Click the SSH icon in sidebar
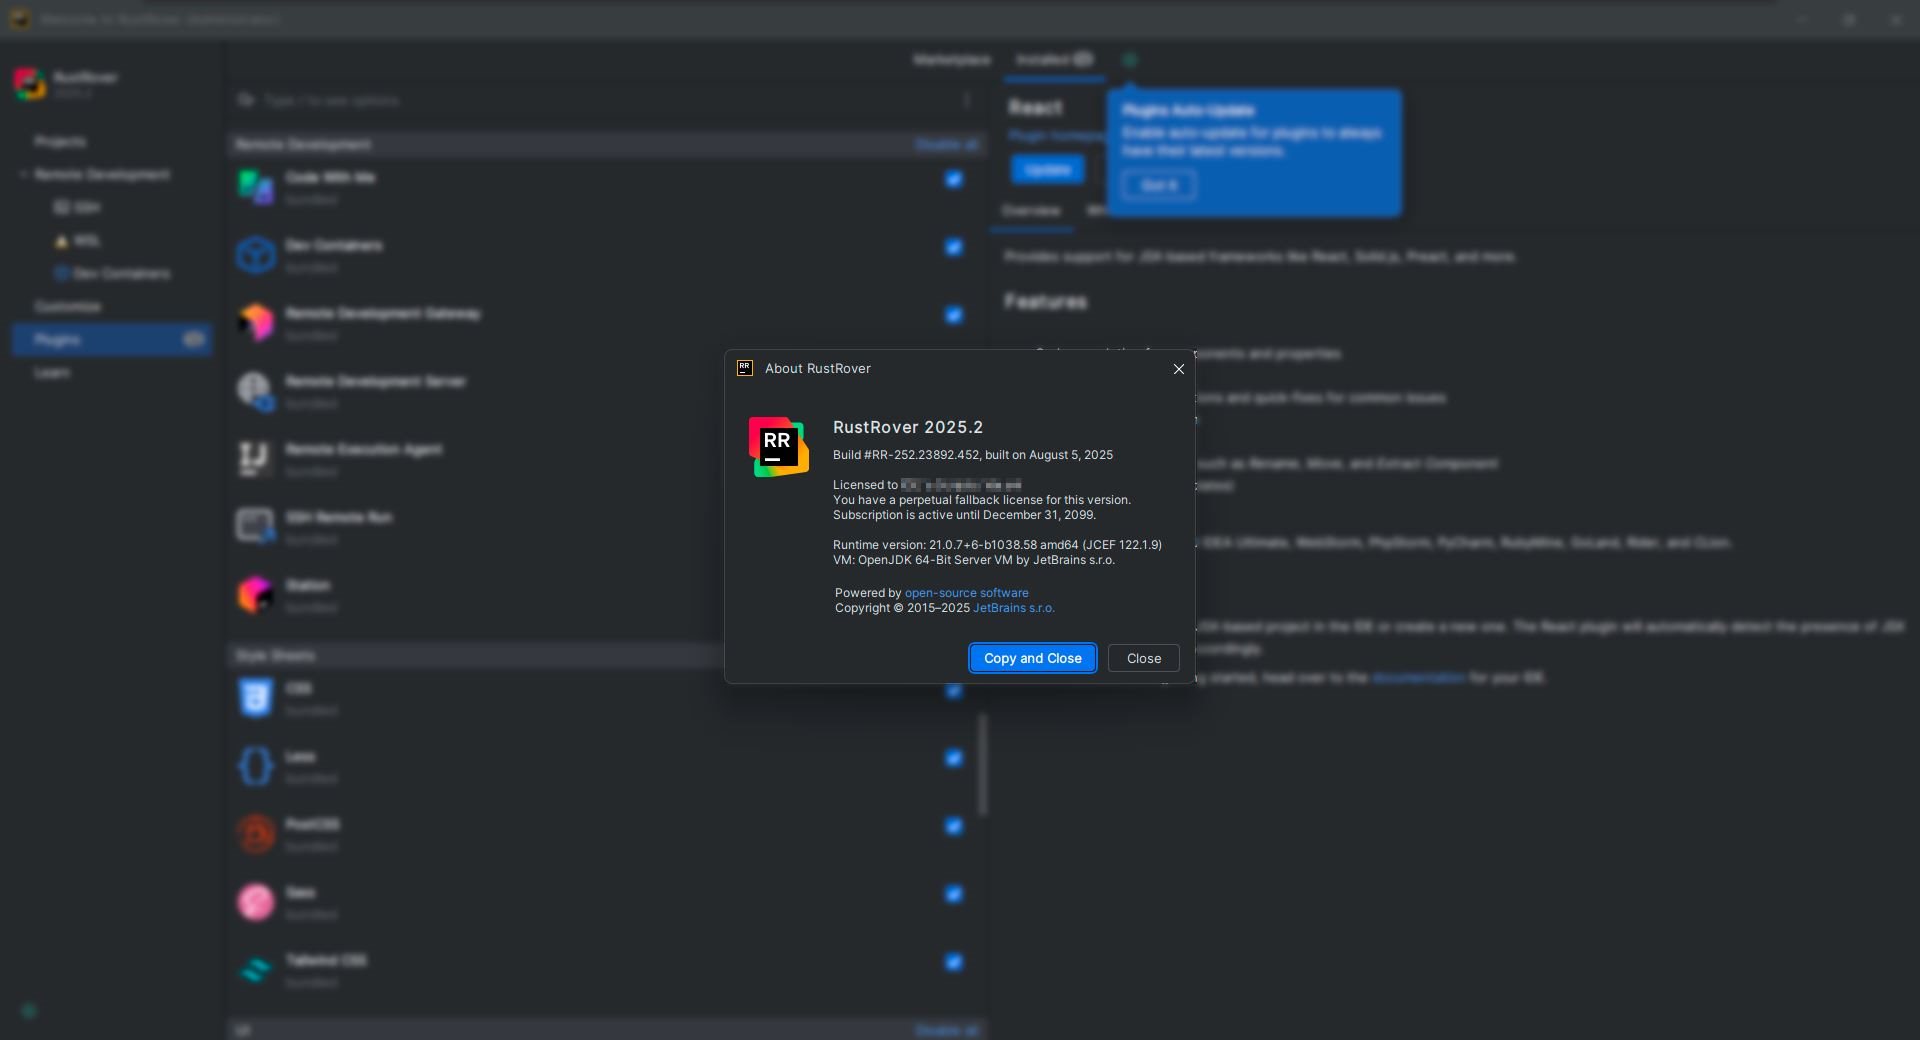The width and height of the screenshot is (1920, 1040). (x=62, y=208)
